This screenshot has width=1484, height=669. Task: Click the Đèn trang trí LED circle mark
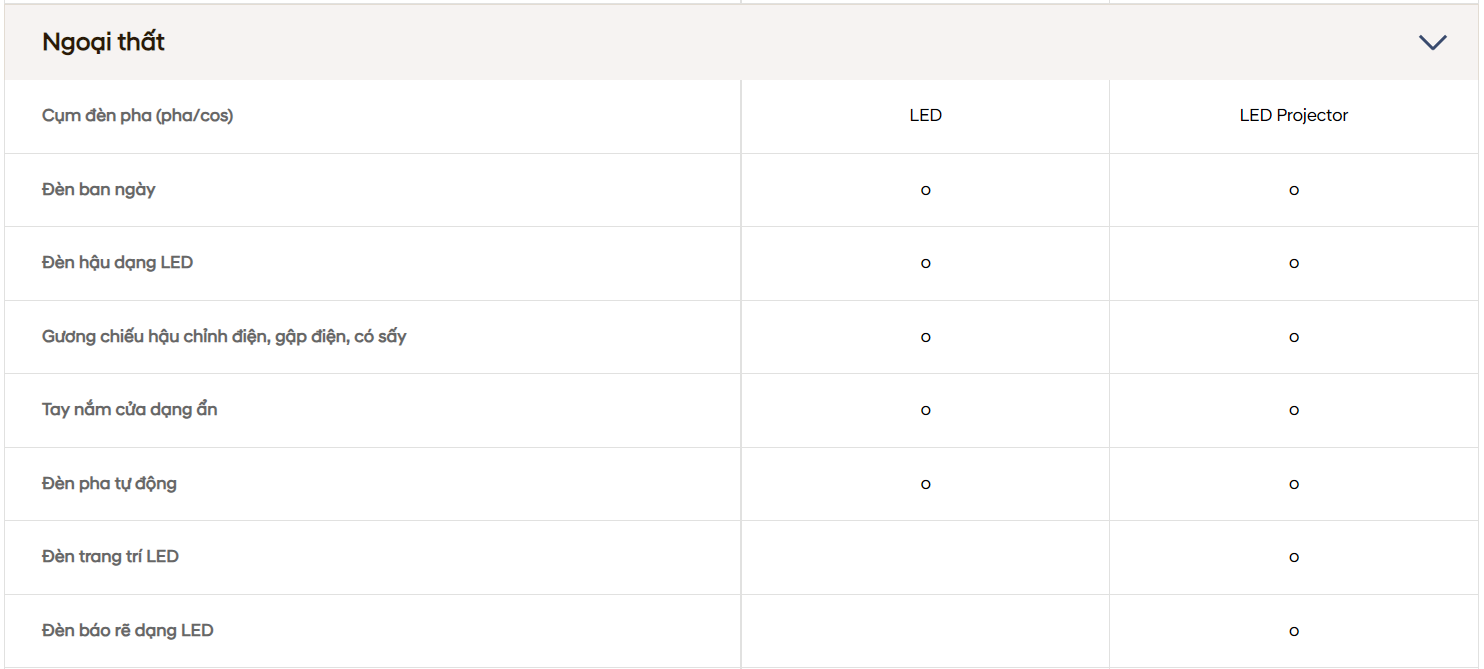coord(1293,557)
